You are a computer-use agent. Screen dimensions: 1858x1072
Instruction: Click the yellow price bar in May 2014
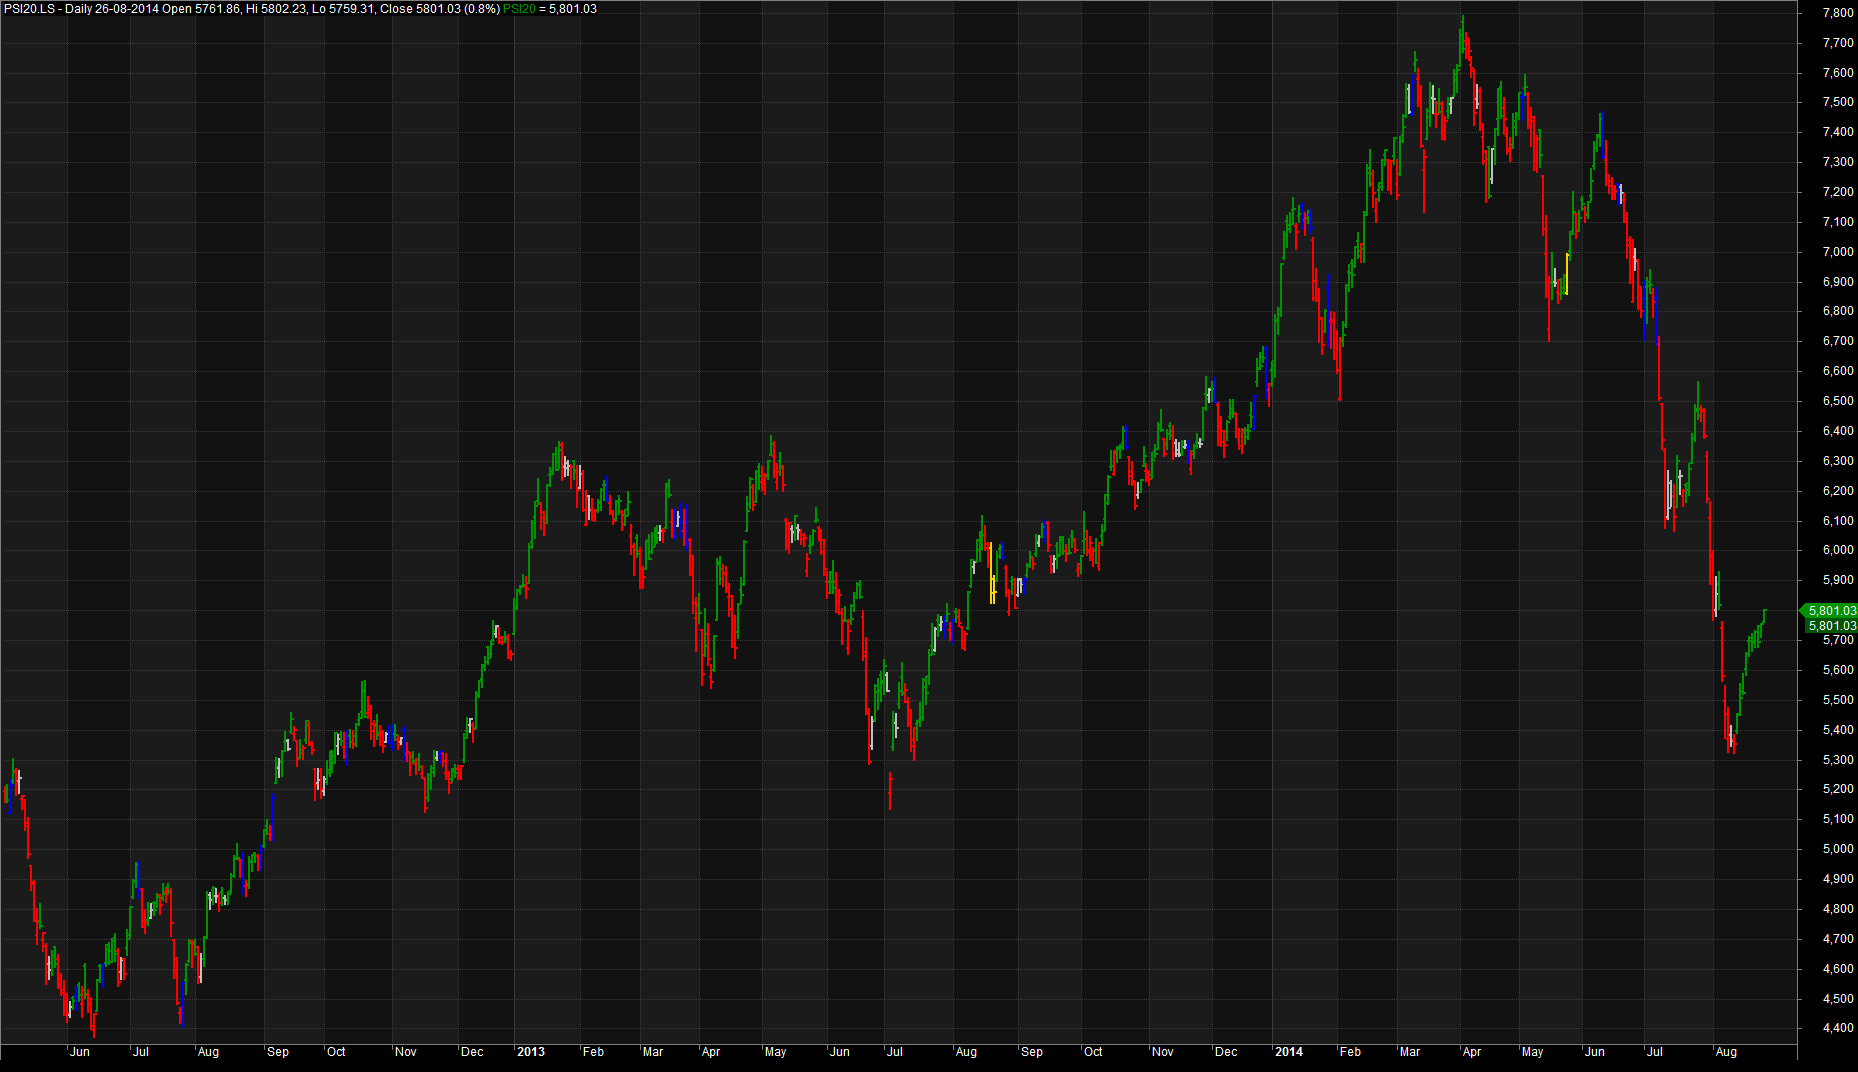point(1566,275)
